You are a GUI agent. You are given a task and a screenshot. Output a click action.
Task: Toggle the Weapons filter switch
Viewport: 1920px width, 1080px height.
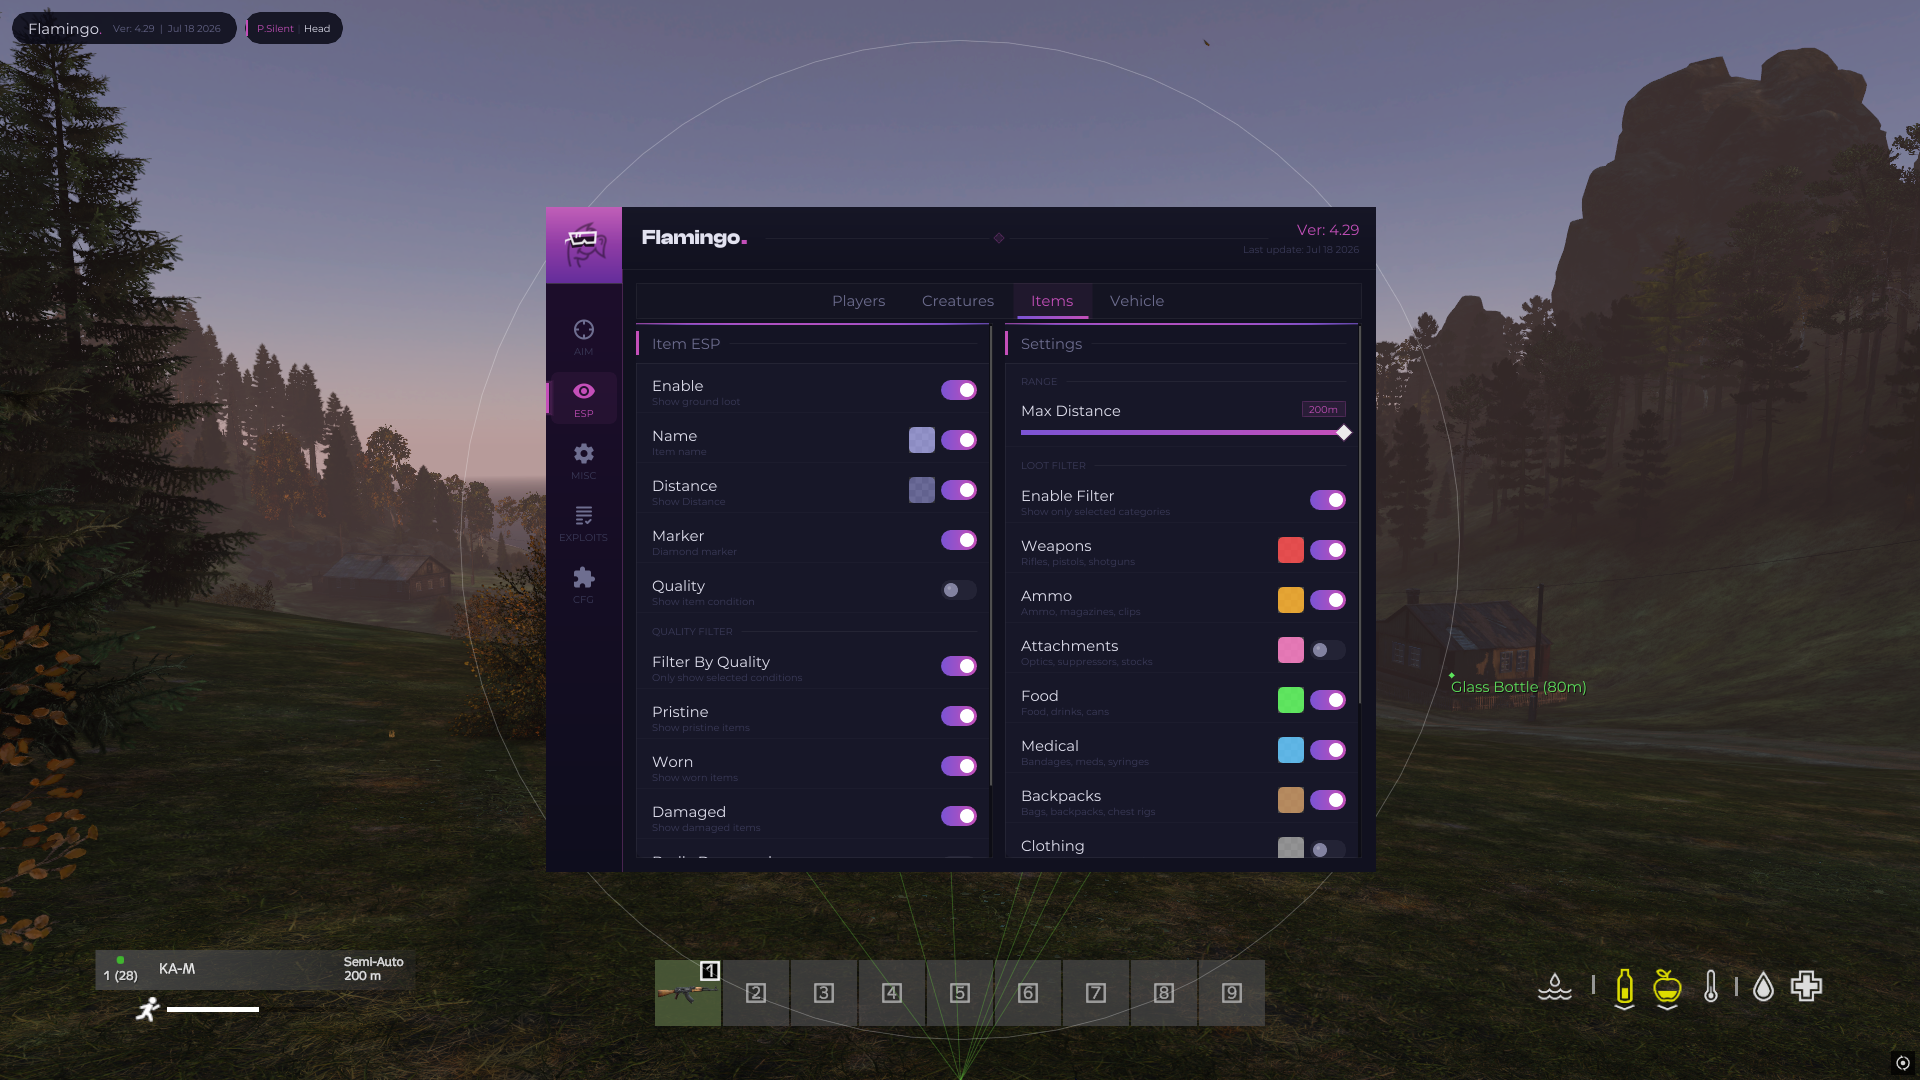1328,550
